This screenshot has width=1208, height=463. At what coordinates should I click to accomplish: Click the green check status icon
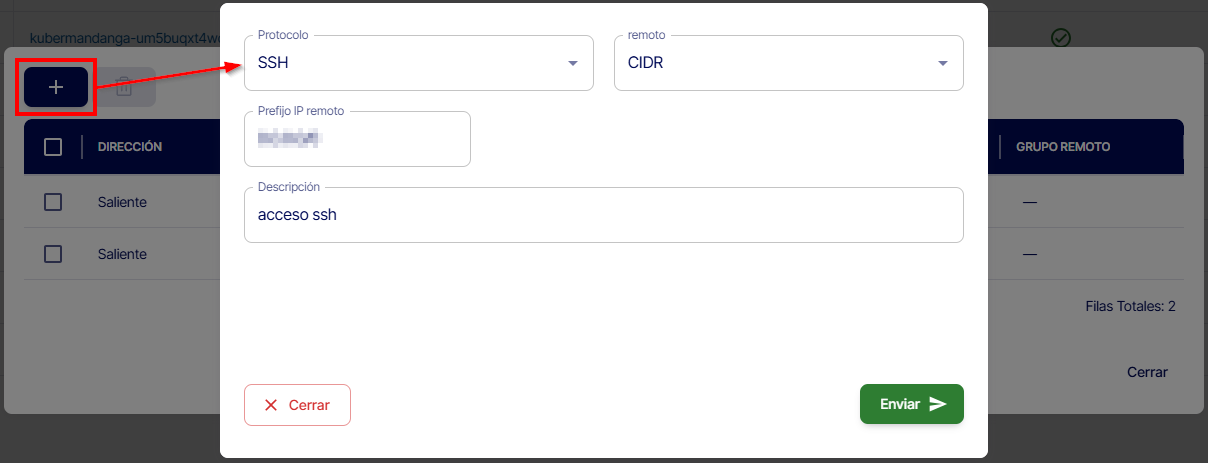coord(1061,37)
